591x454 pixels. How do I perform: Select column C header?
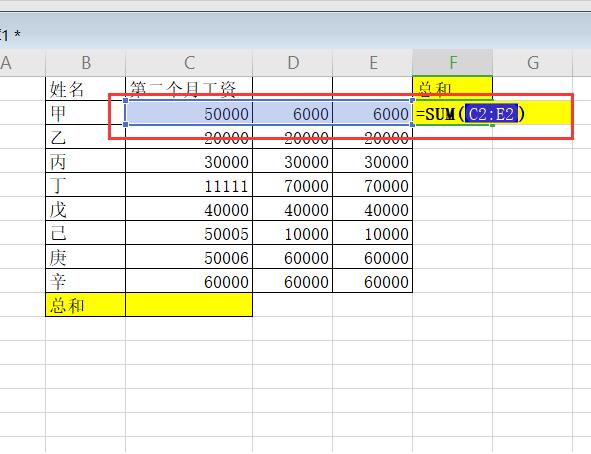coord(189,63)
